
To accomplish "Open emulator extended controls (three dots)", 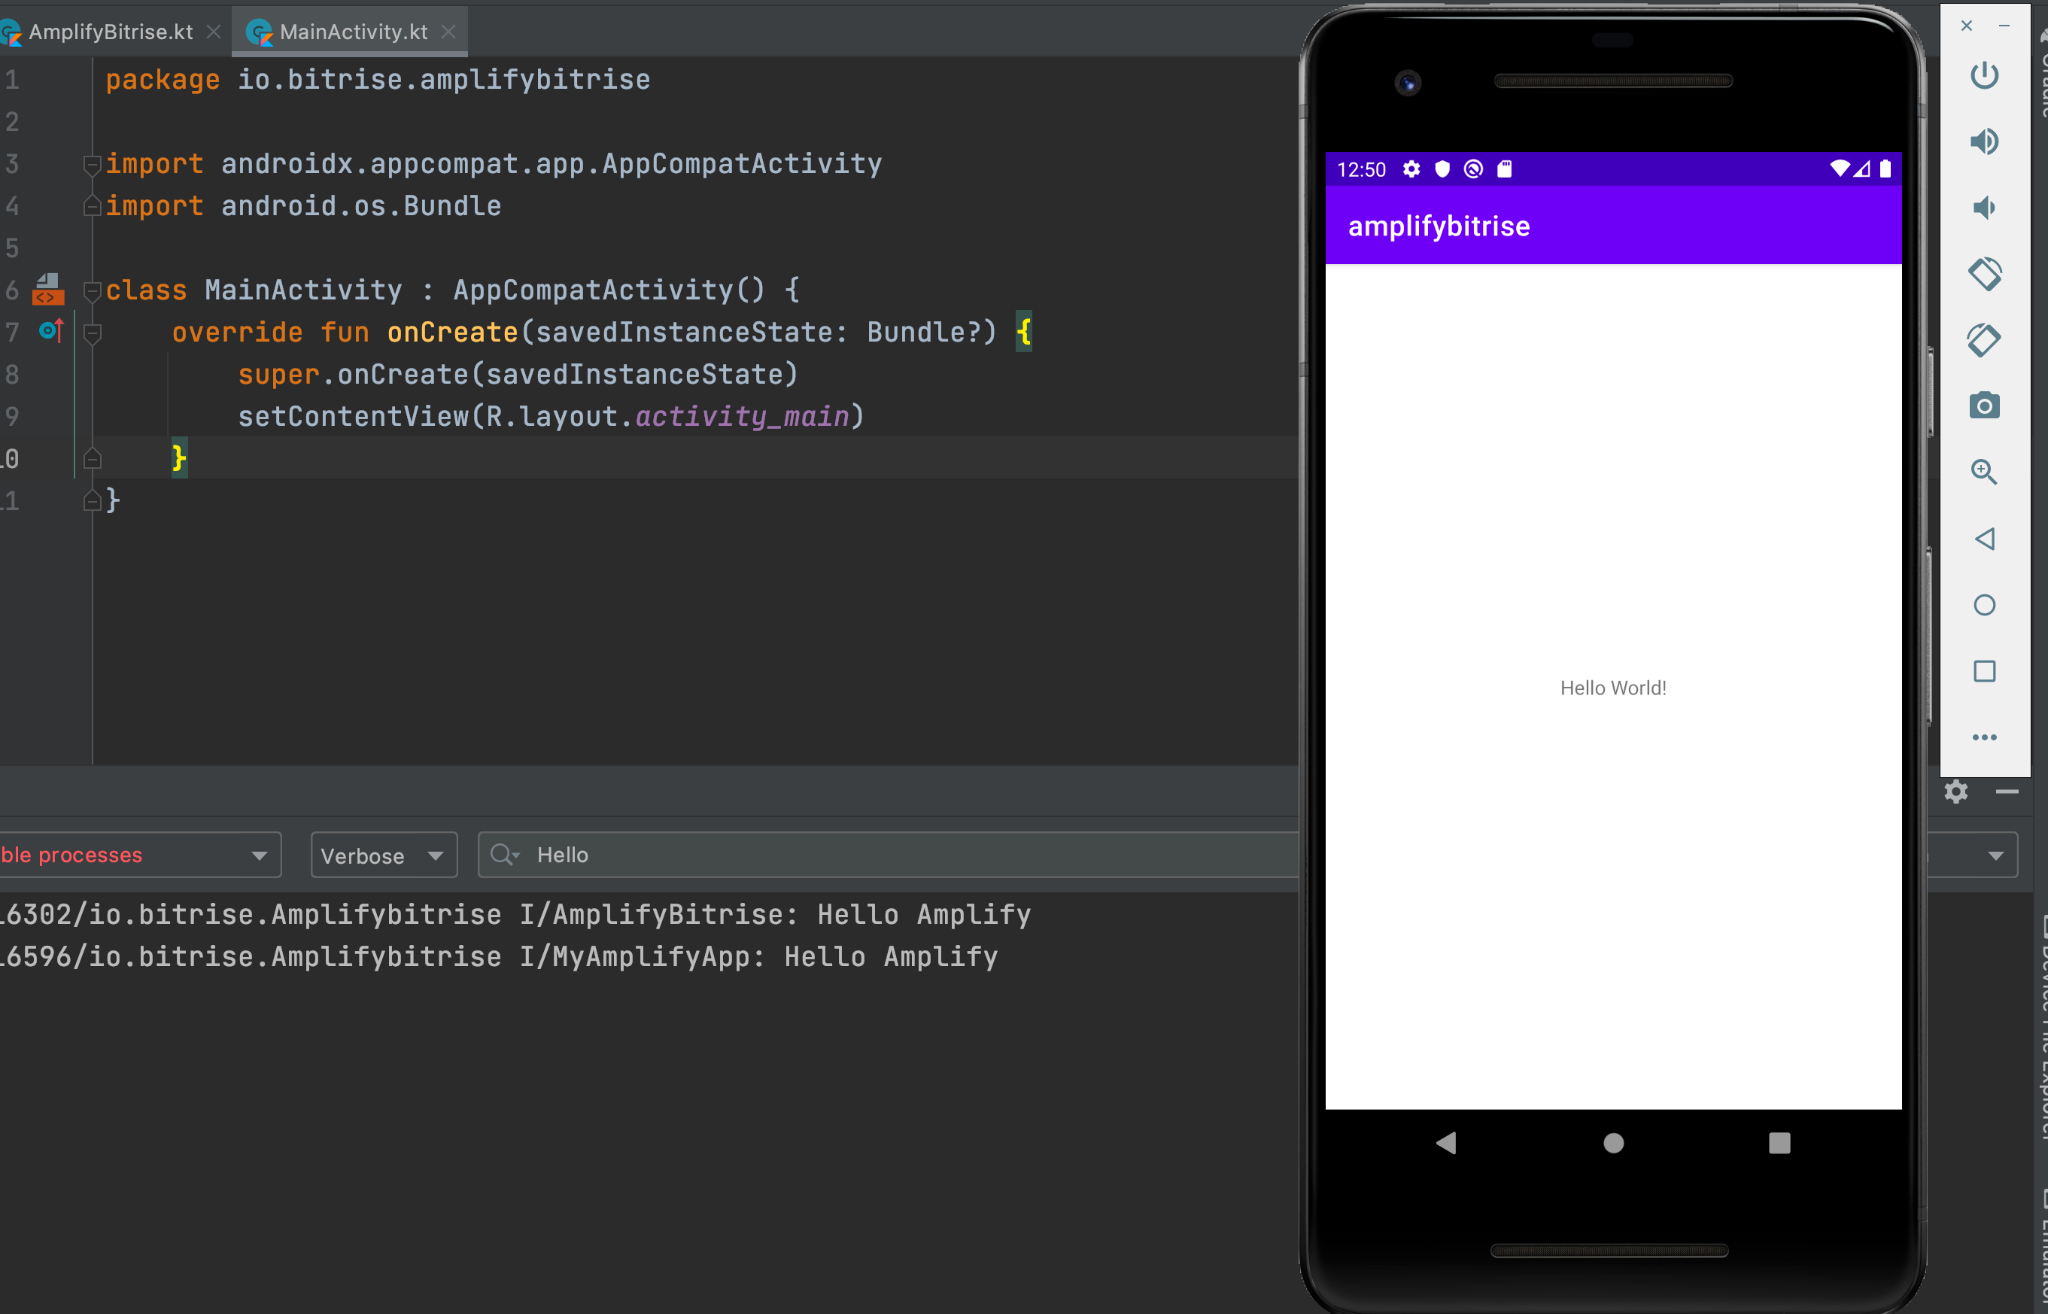I will point(1984,737).
